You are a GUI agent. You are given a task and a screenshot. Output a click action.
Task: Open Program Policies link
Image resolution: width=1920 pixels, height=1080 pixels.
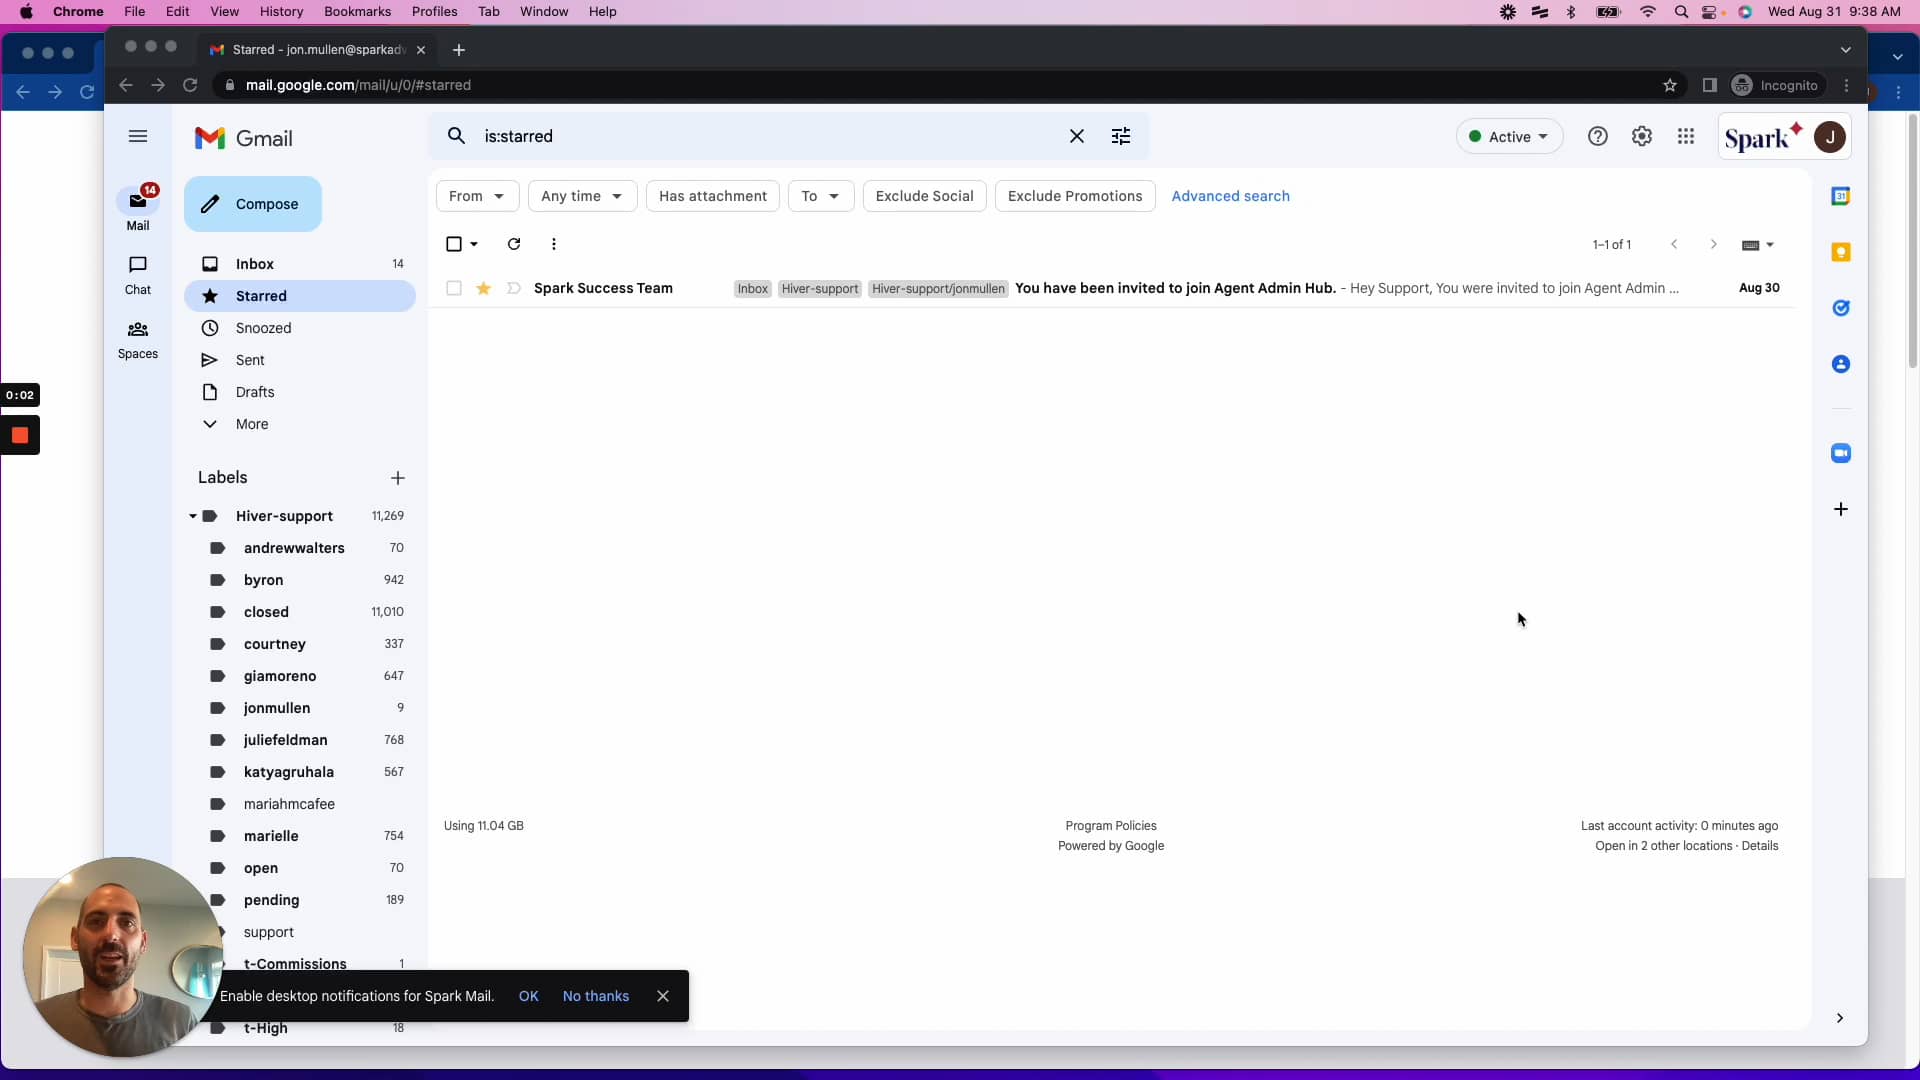point(1111,826)
